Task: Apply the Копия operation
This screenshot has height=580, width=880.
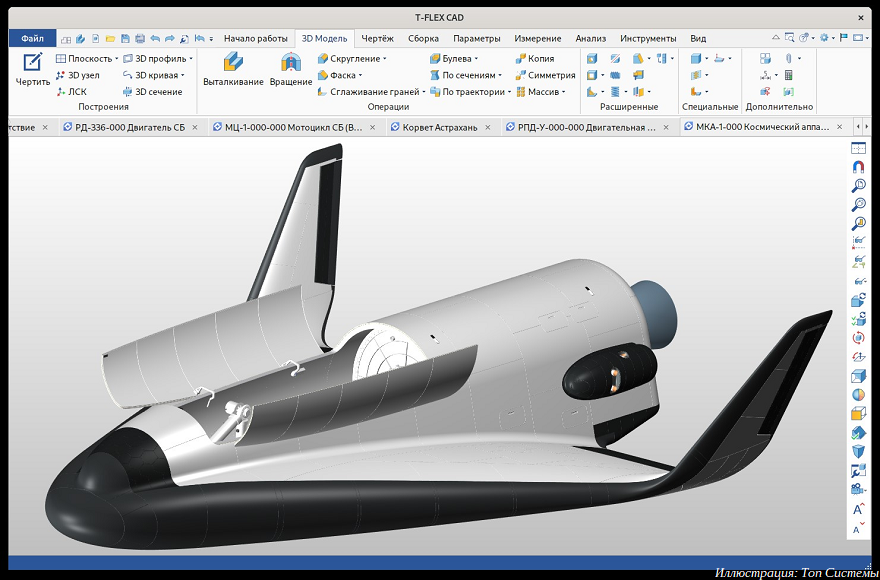Action: (535, 58)
